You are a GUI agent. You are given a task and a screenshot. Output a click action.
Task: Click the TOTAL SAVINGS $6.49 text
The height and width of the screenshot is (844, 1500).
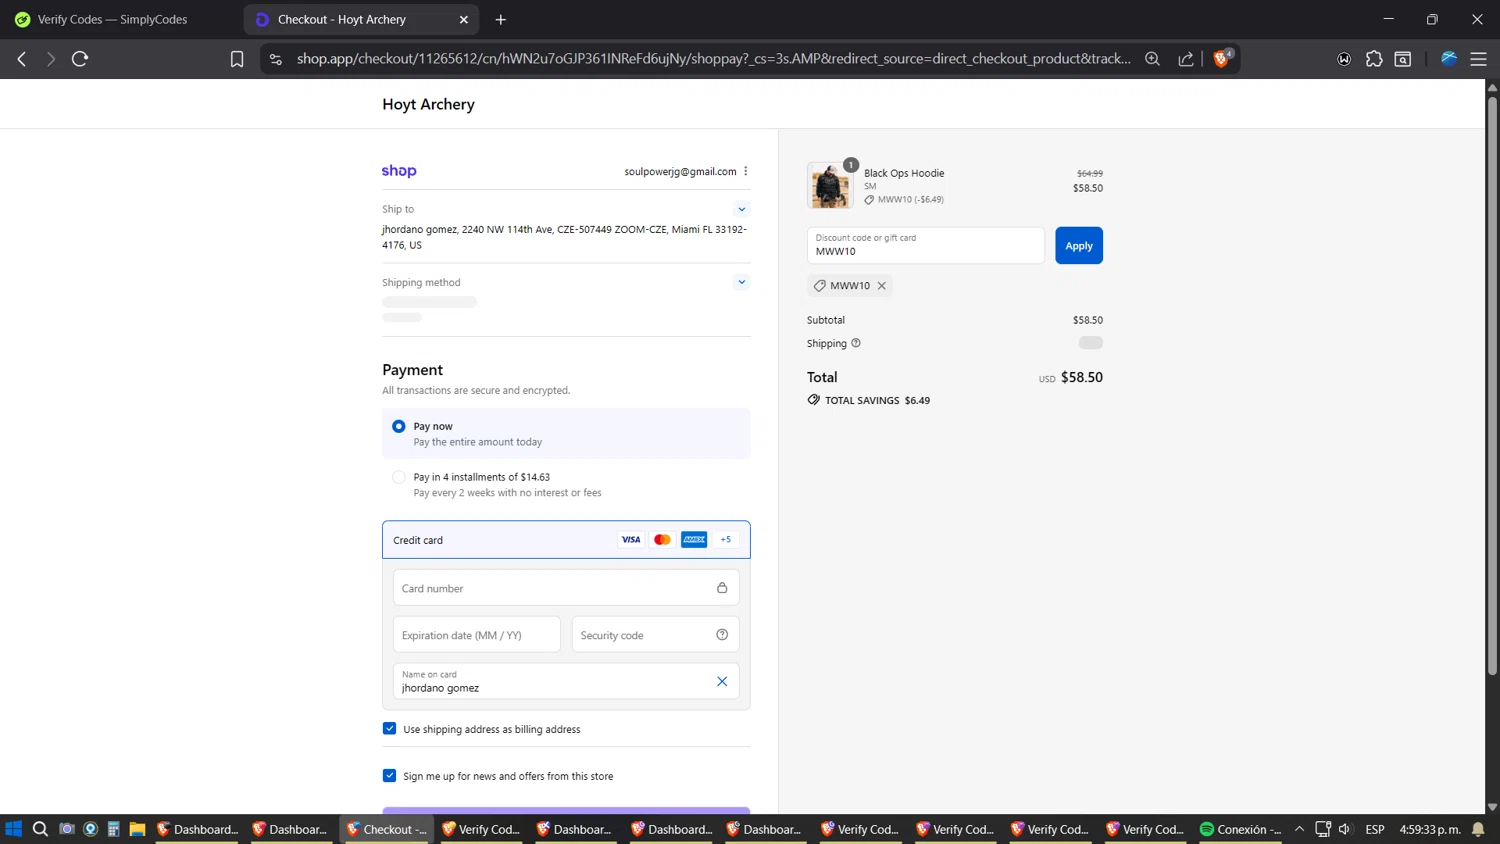click(x=877, y=400)
